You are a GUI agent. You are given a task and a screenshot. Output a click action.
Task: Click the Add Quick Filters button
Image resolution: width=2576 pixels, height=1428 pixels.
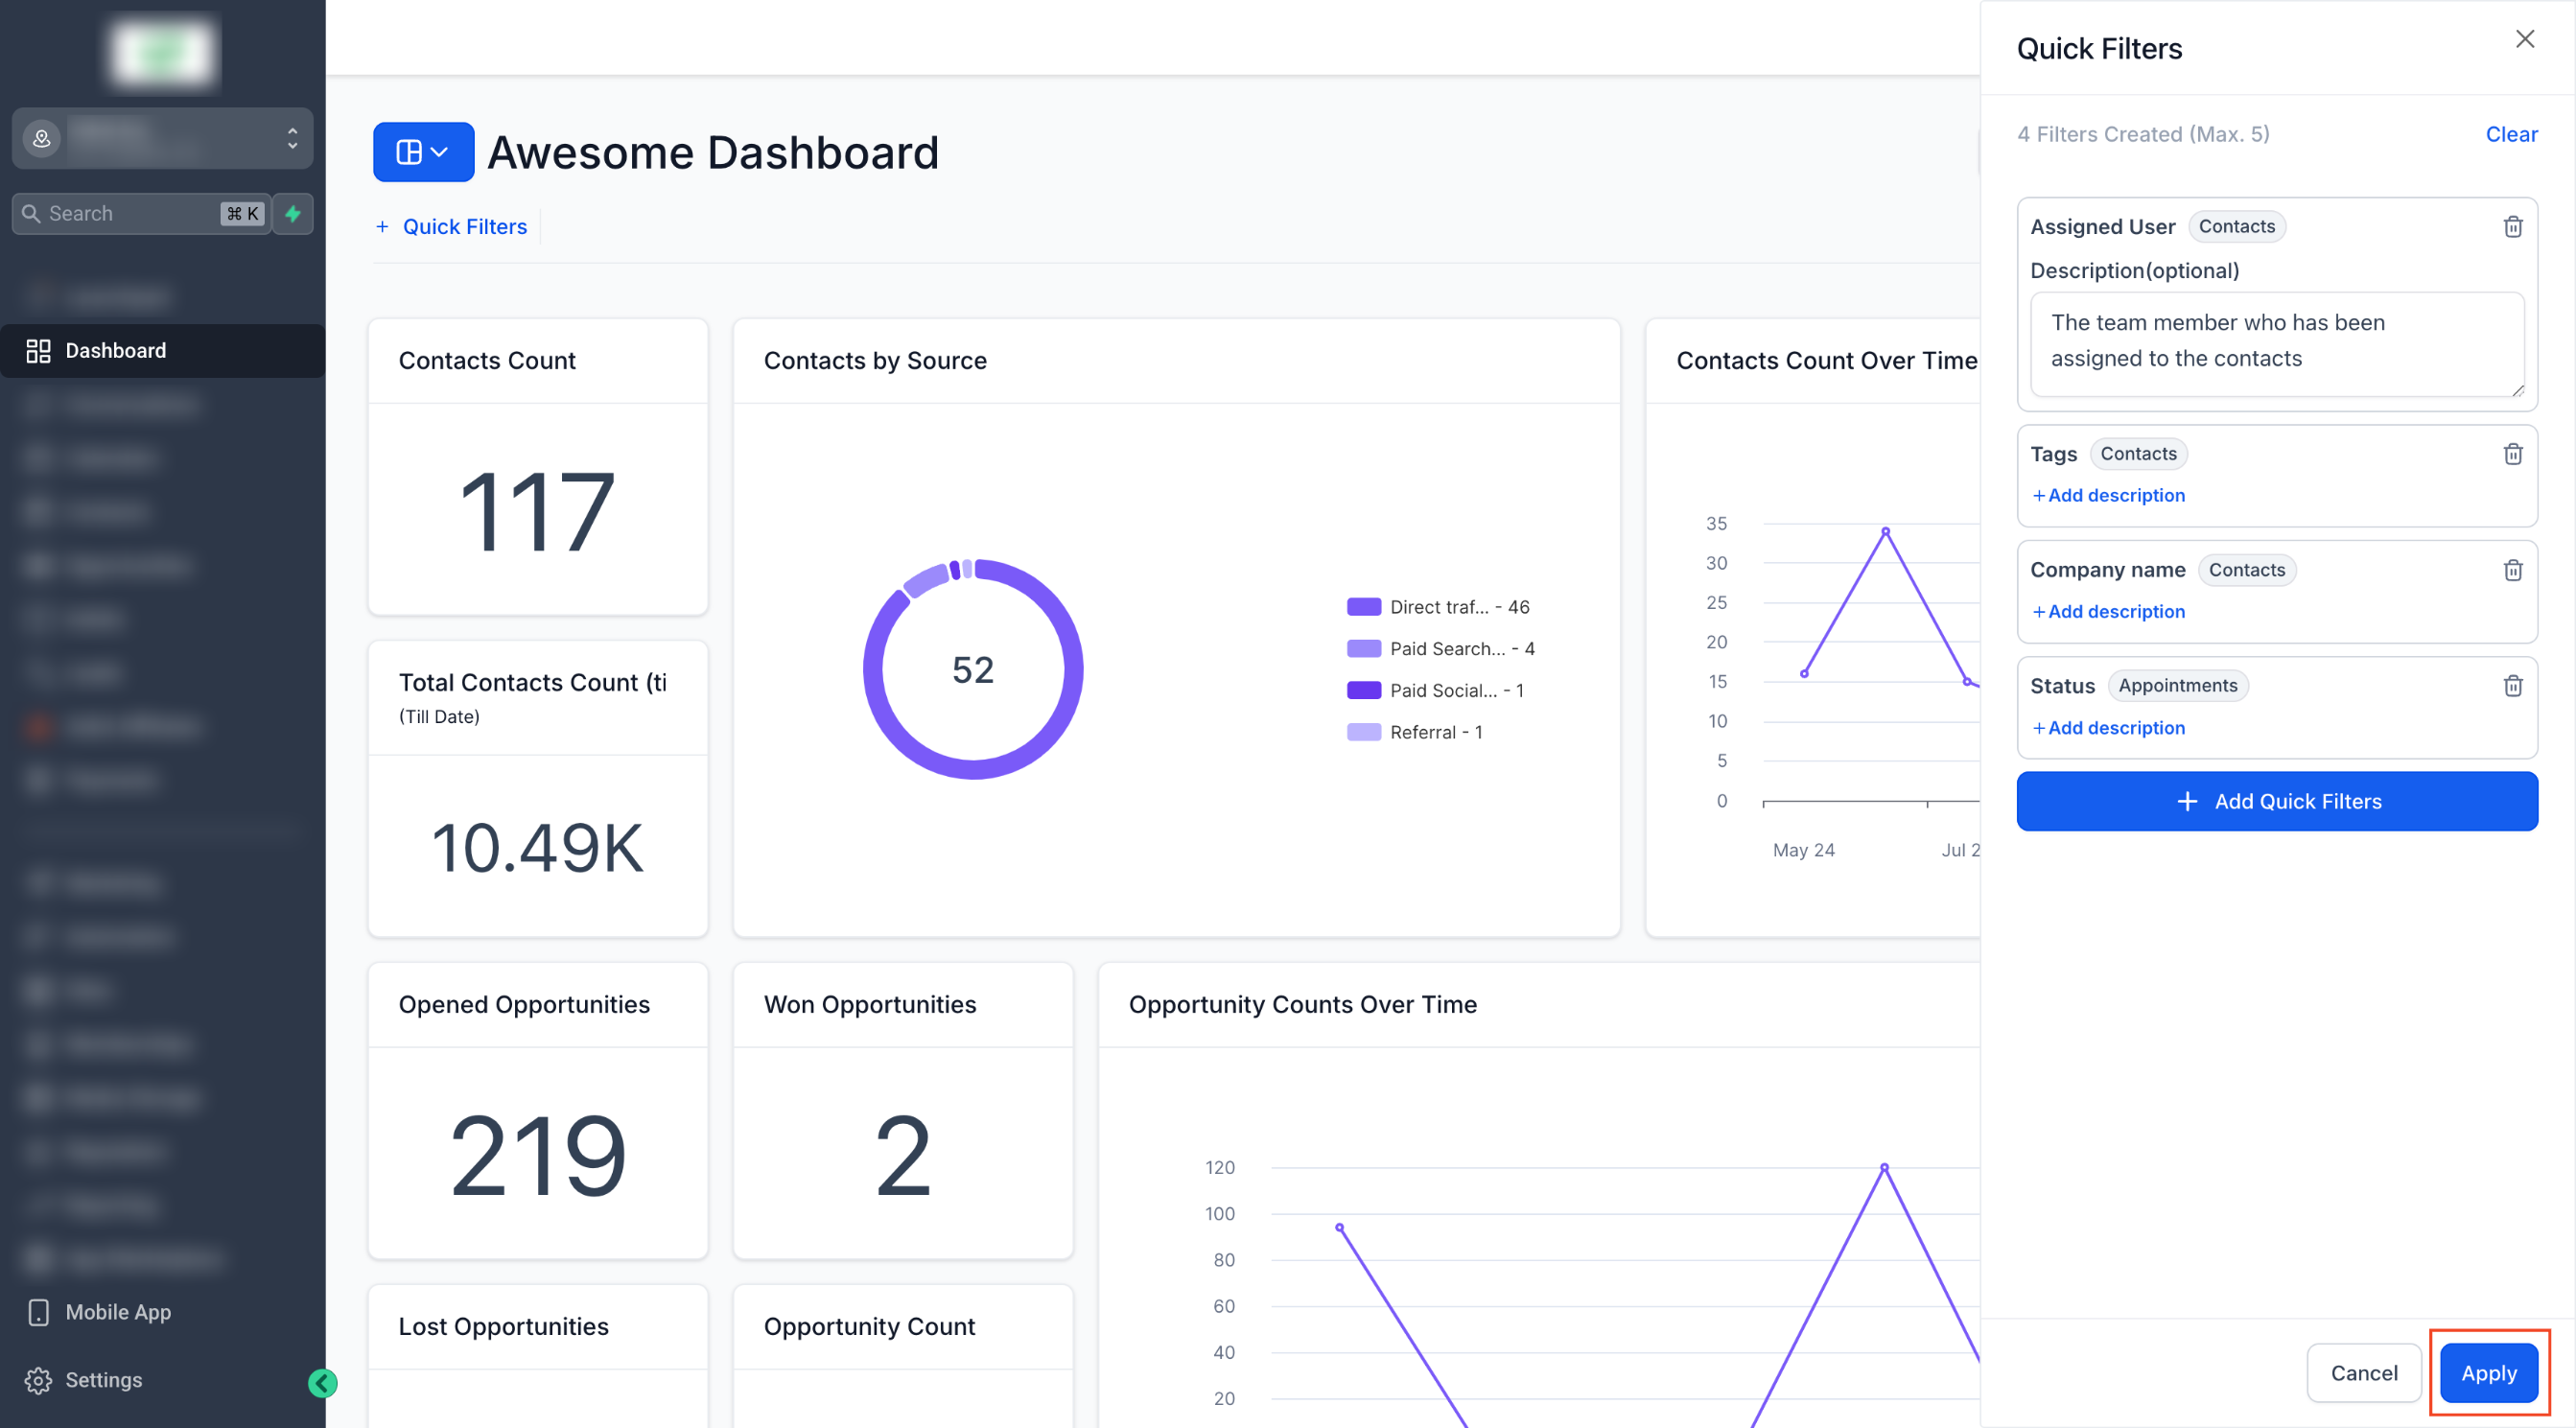pyautogui.click(x=2276, y=801)
